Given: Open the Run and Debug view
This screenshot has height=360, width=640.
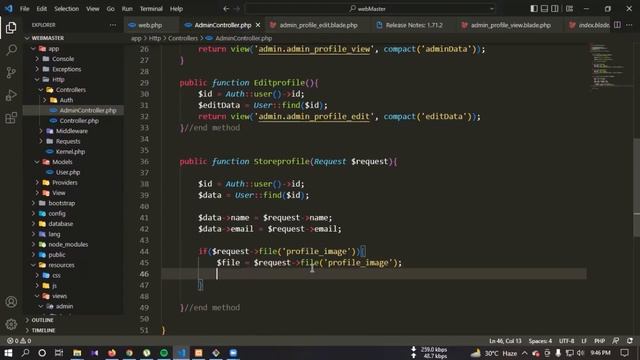Looking at the screenshot, I should click(x=11, y=95).
